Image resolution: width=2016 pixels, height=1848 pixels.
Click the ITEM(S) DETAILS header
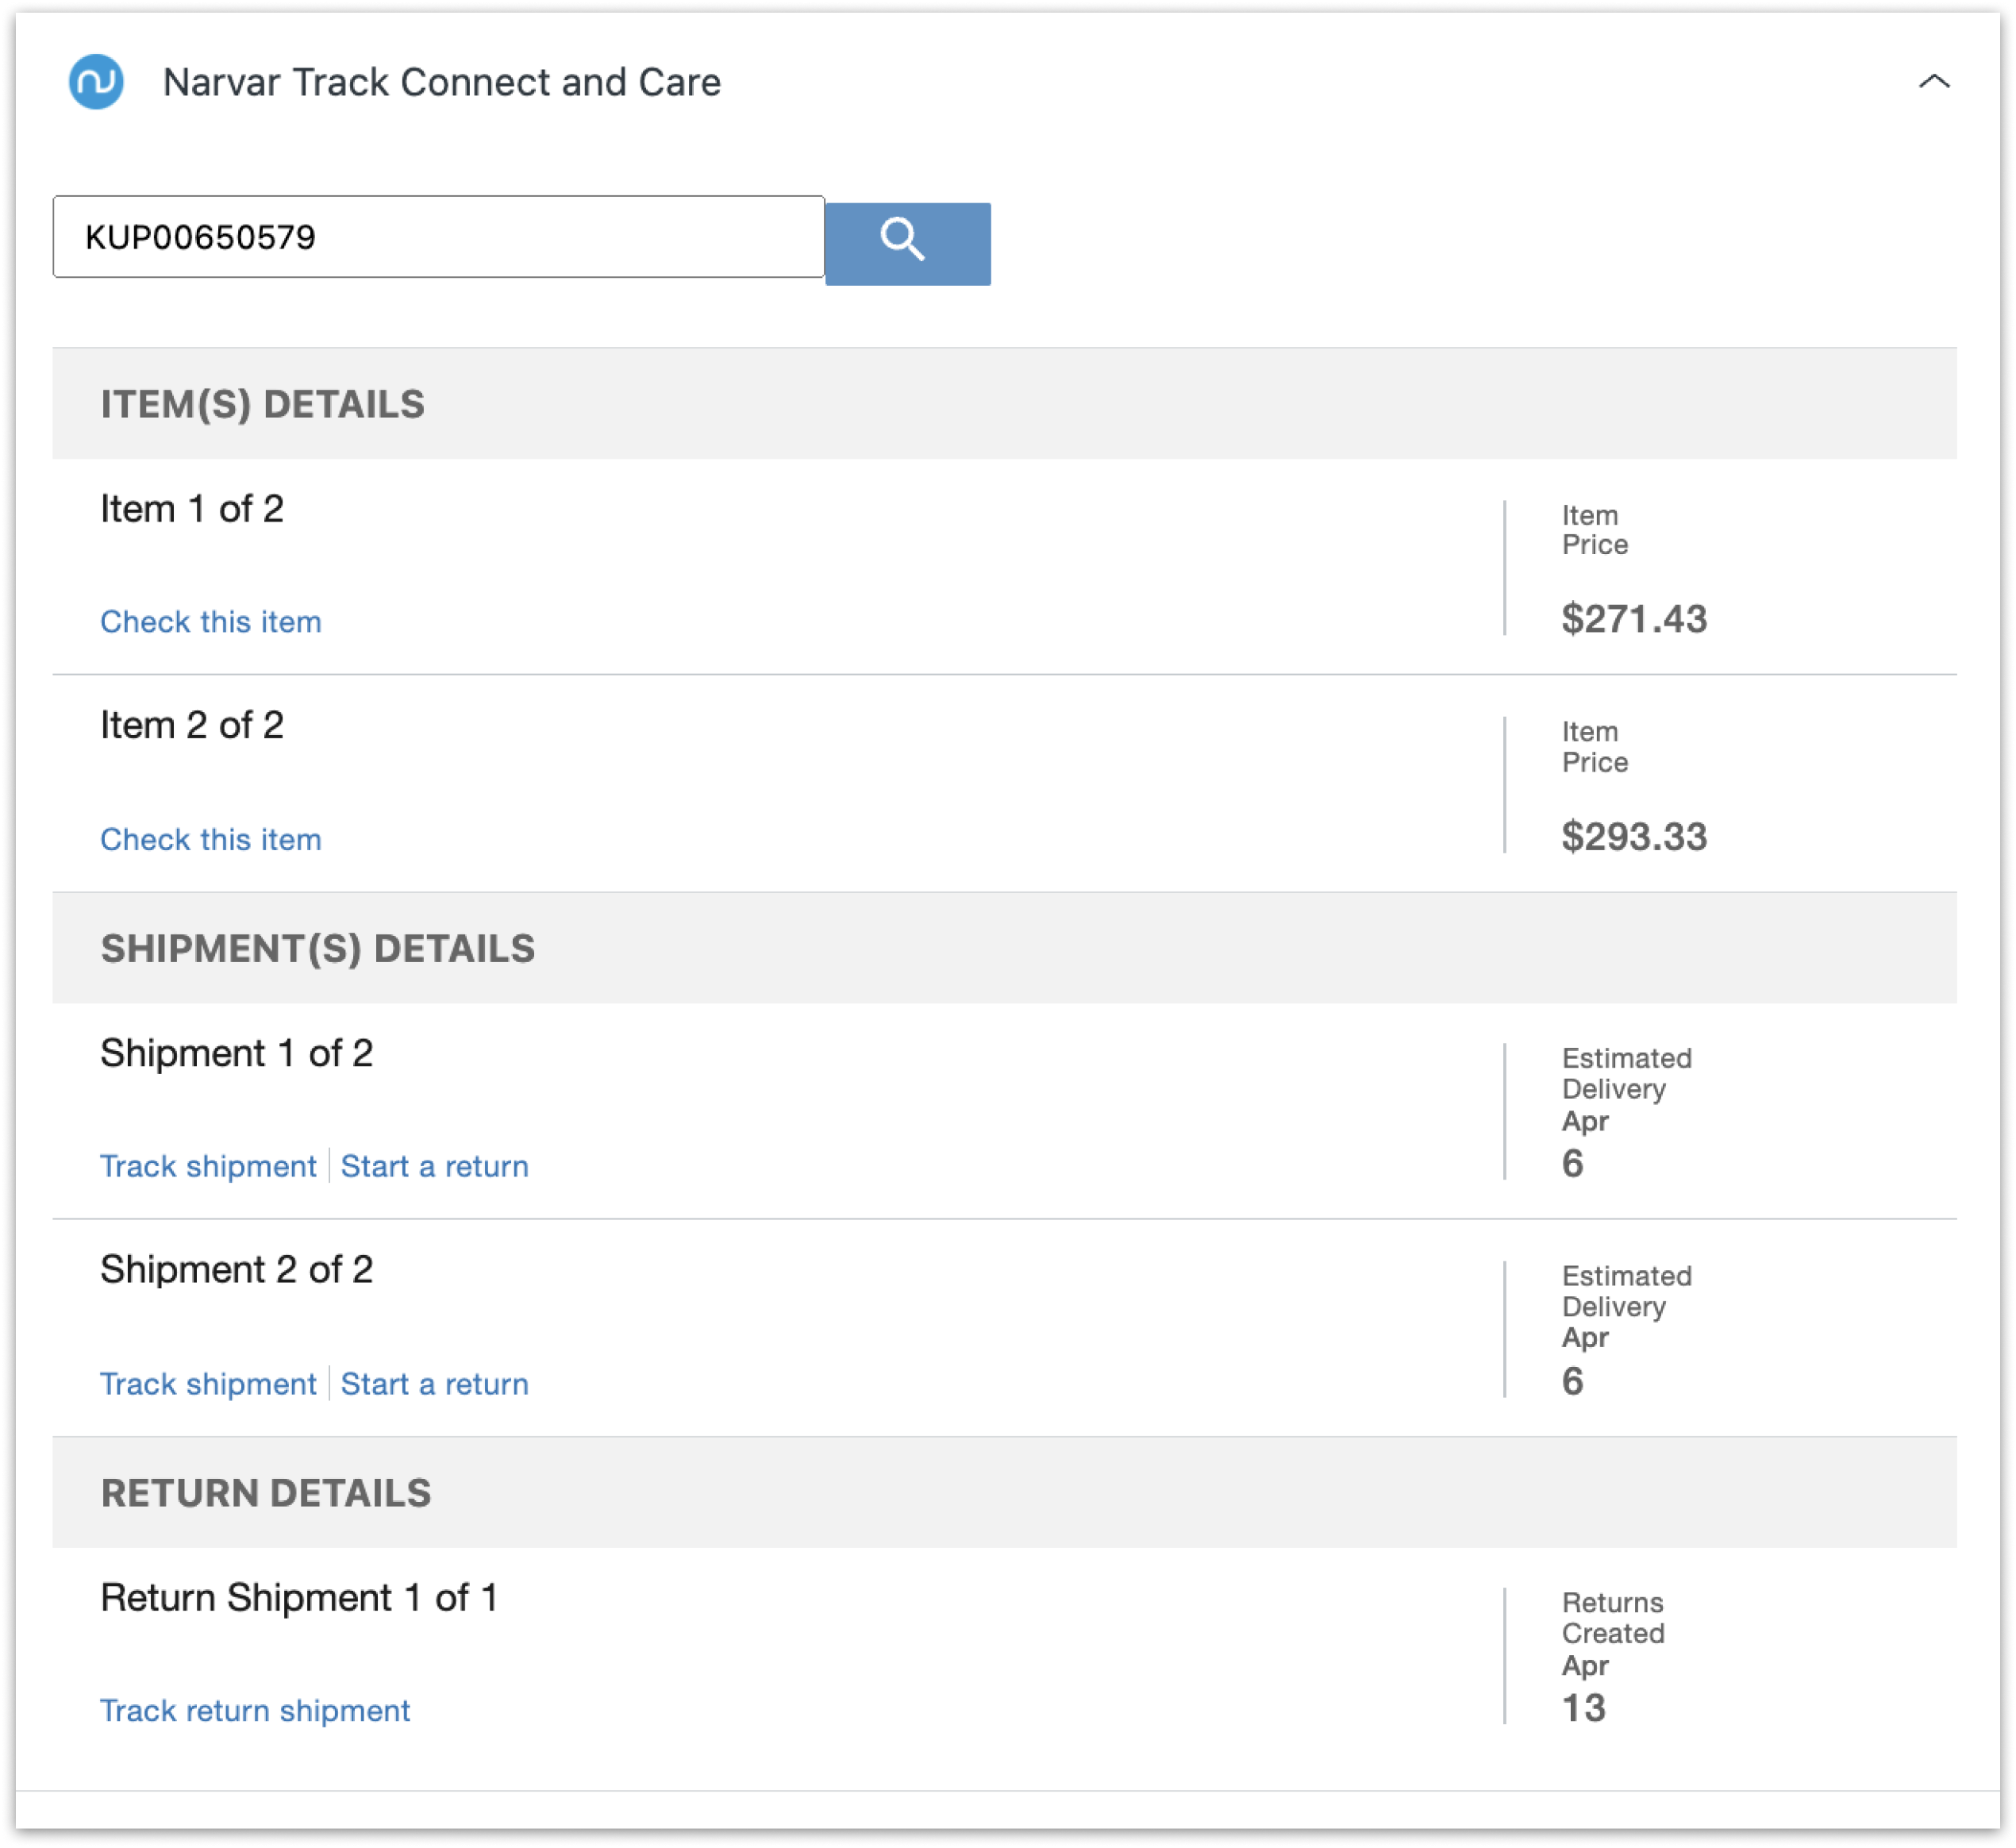point(1004,404)
